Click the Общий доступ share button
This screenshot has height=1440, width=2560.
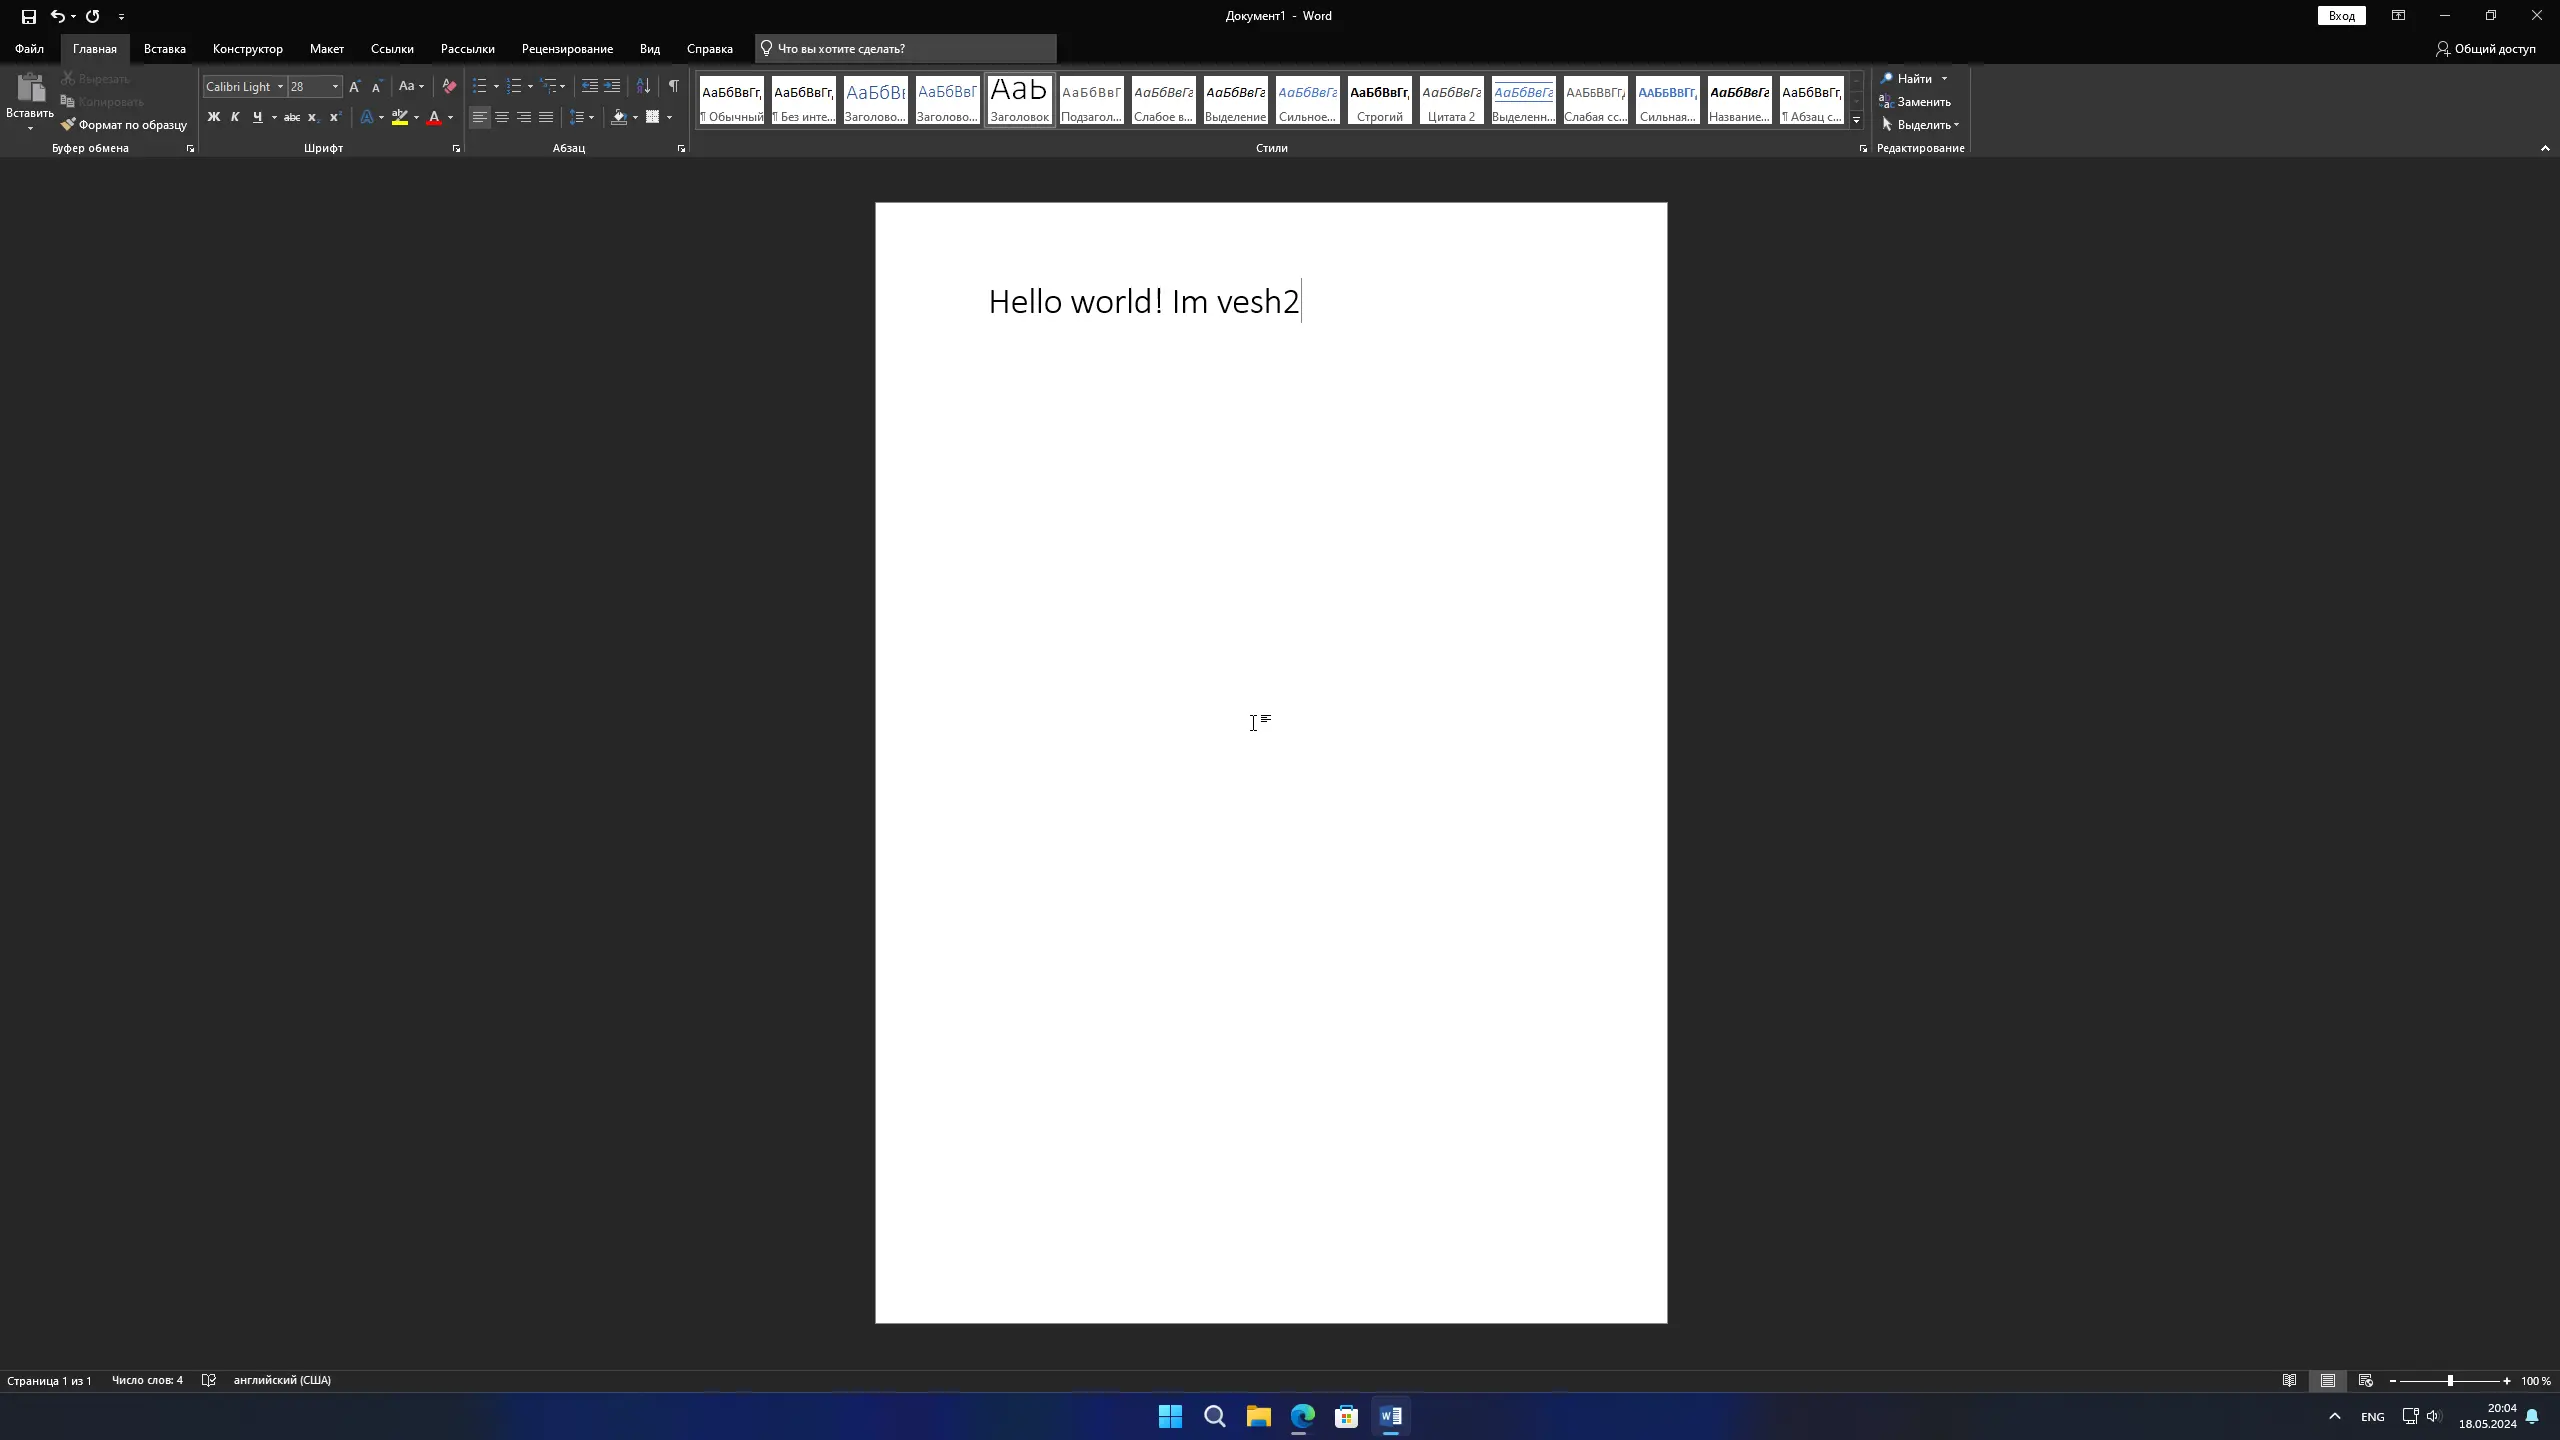(x=2486, y=48)
